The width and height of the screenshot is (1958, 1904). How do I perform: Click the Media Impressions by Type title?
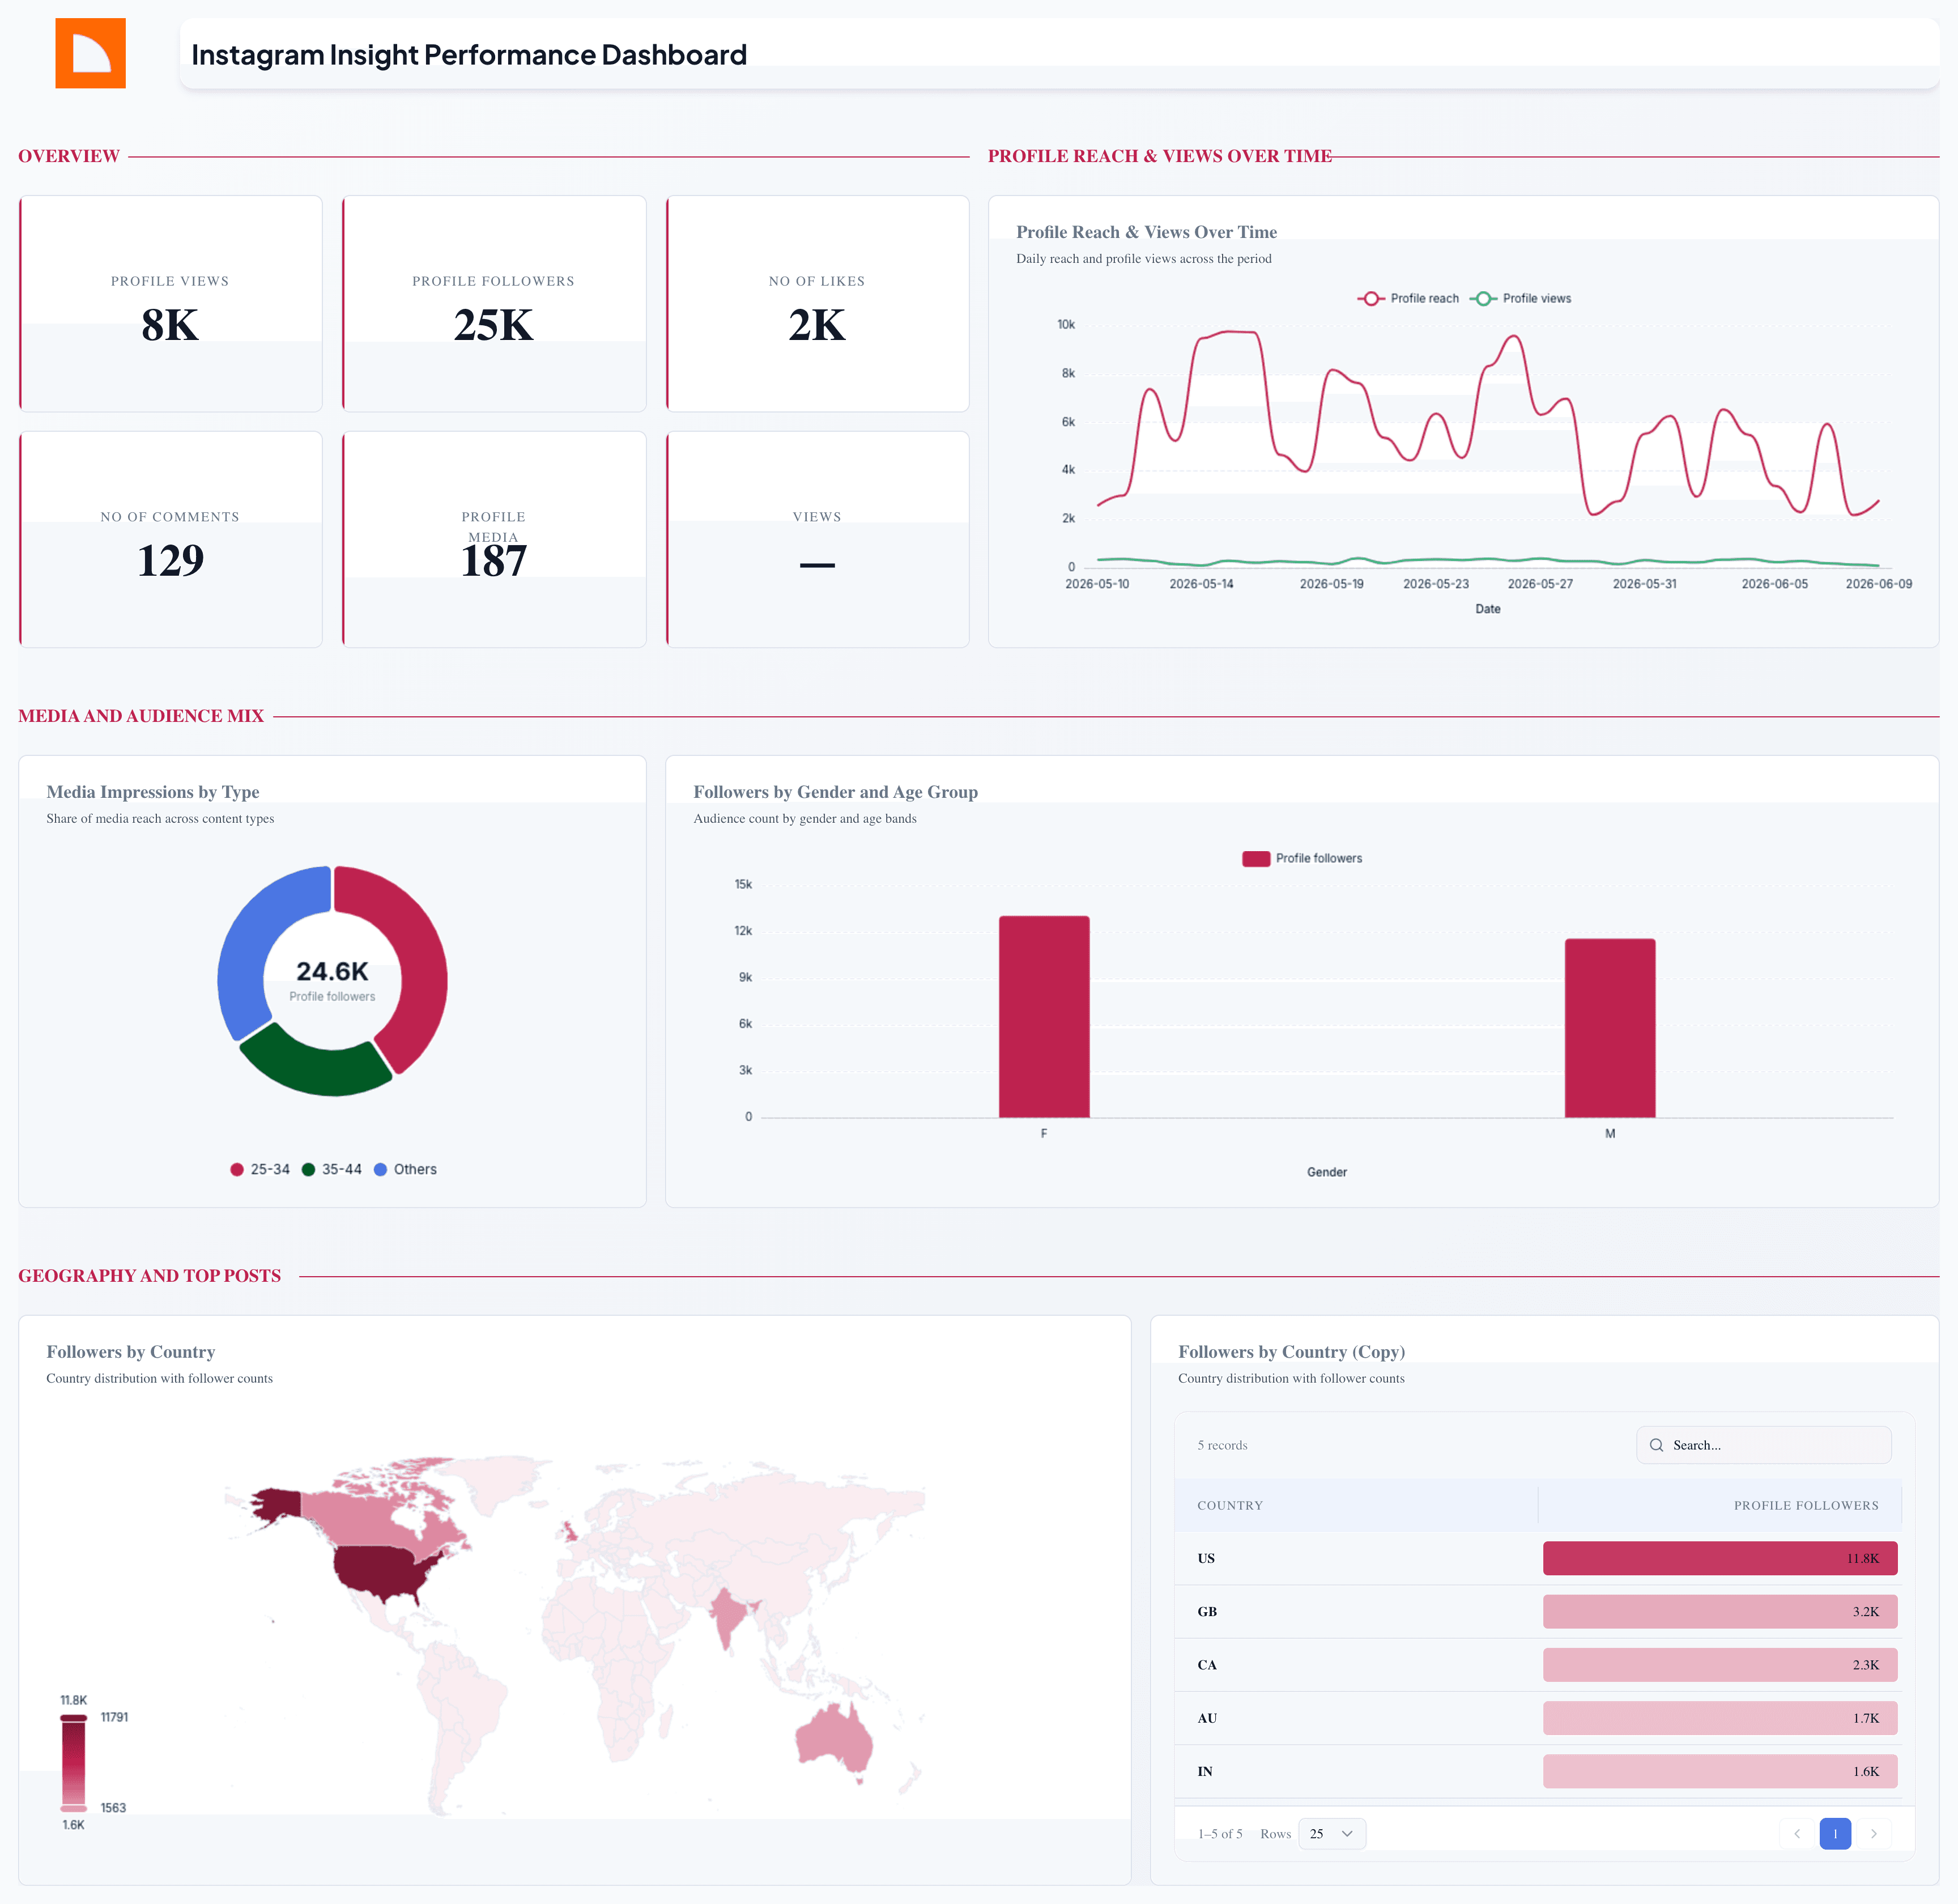(153, 792)
